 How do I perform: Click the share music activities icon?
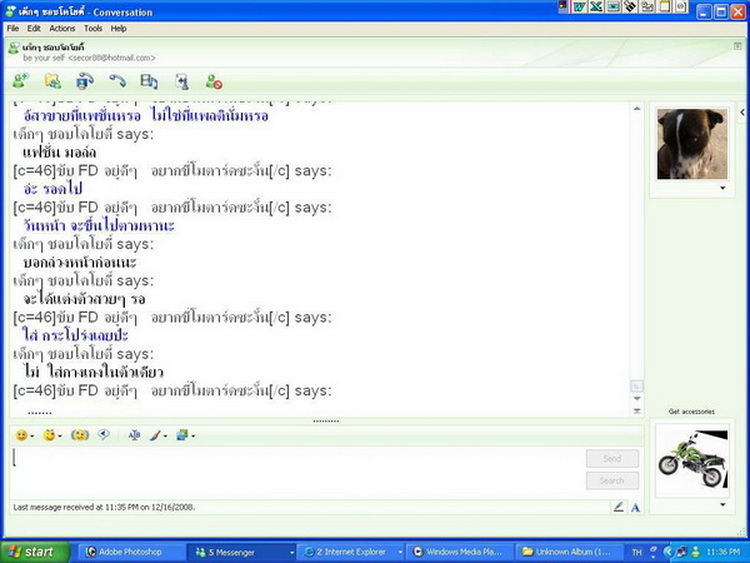[149, 82]
